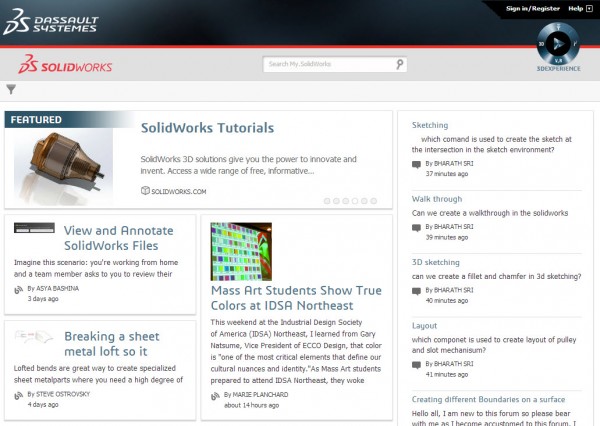Click author name MARIE PLANCHARD
The width and height of the screenshot is (600, 426).
[261, 395]
